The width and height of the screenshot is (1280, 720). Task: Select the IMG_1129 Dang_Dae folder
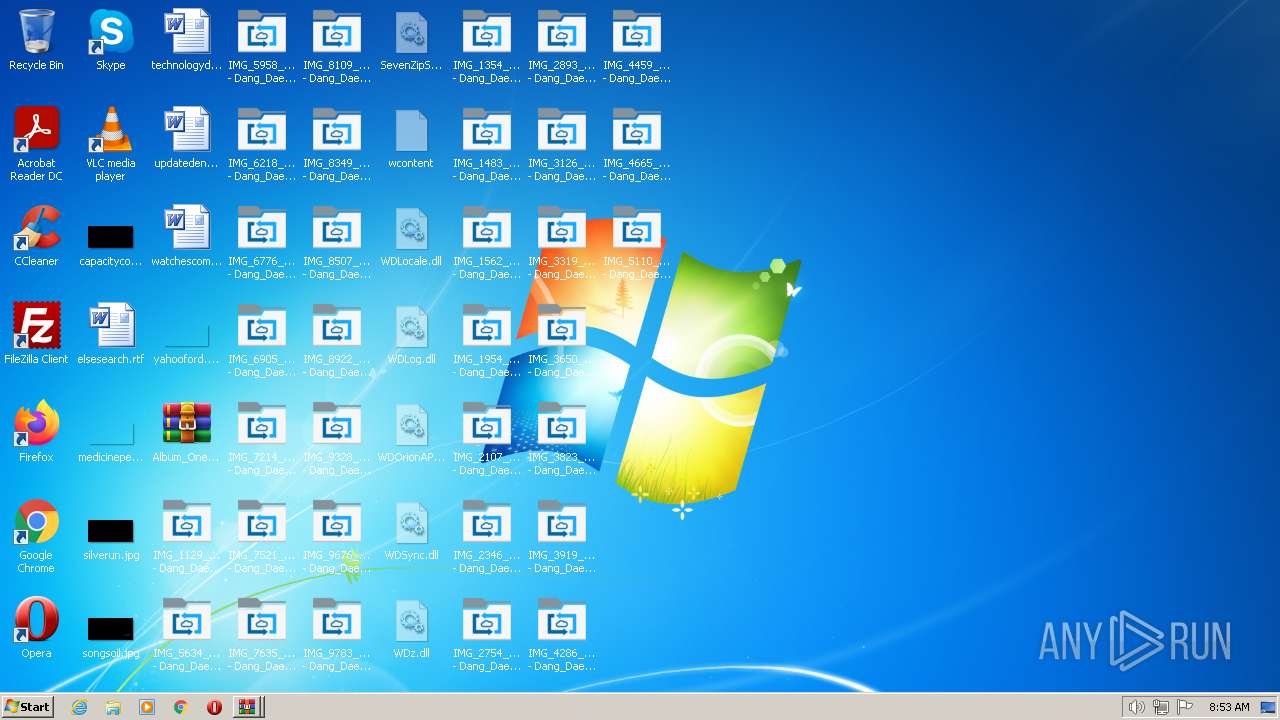pyautogui.click(x=186, y=536)
